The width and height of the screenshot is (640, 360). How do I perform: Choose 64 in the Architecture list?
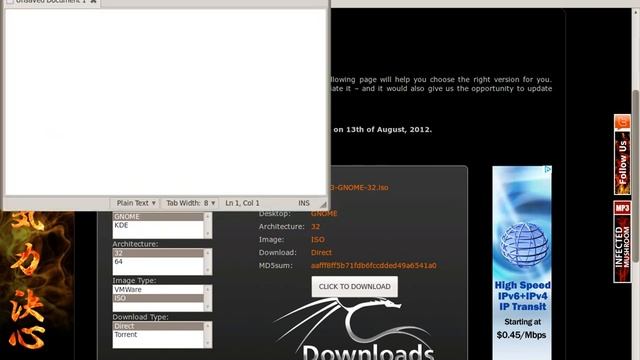pos(158,262)
